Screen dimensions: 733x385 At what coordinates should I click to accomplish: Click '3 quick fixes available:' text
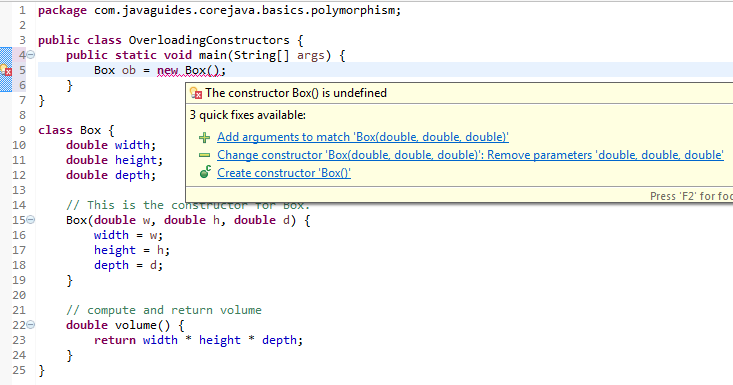point(247,115)
